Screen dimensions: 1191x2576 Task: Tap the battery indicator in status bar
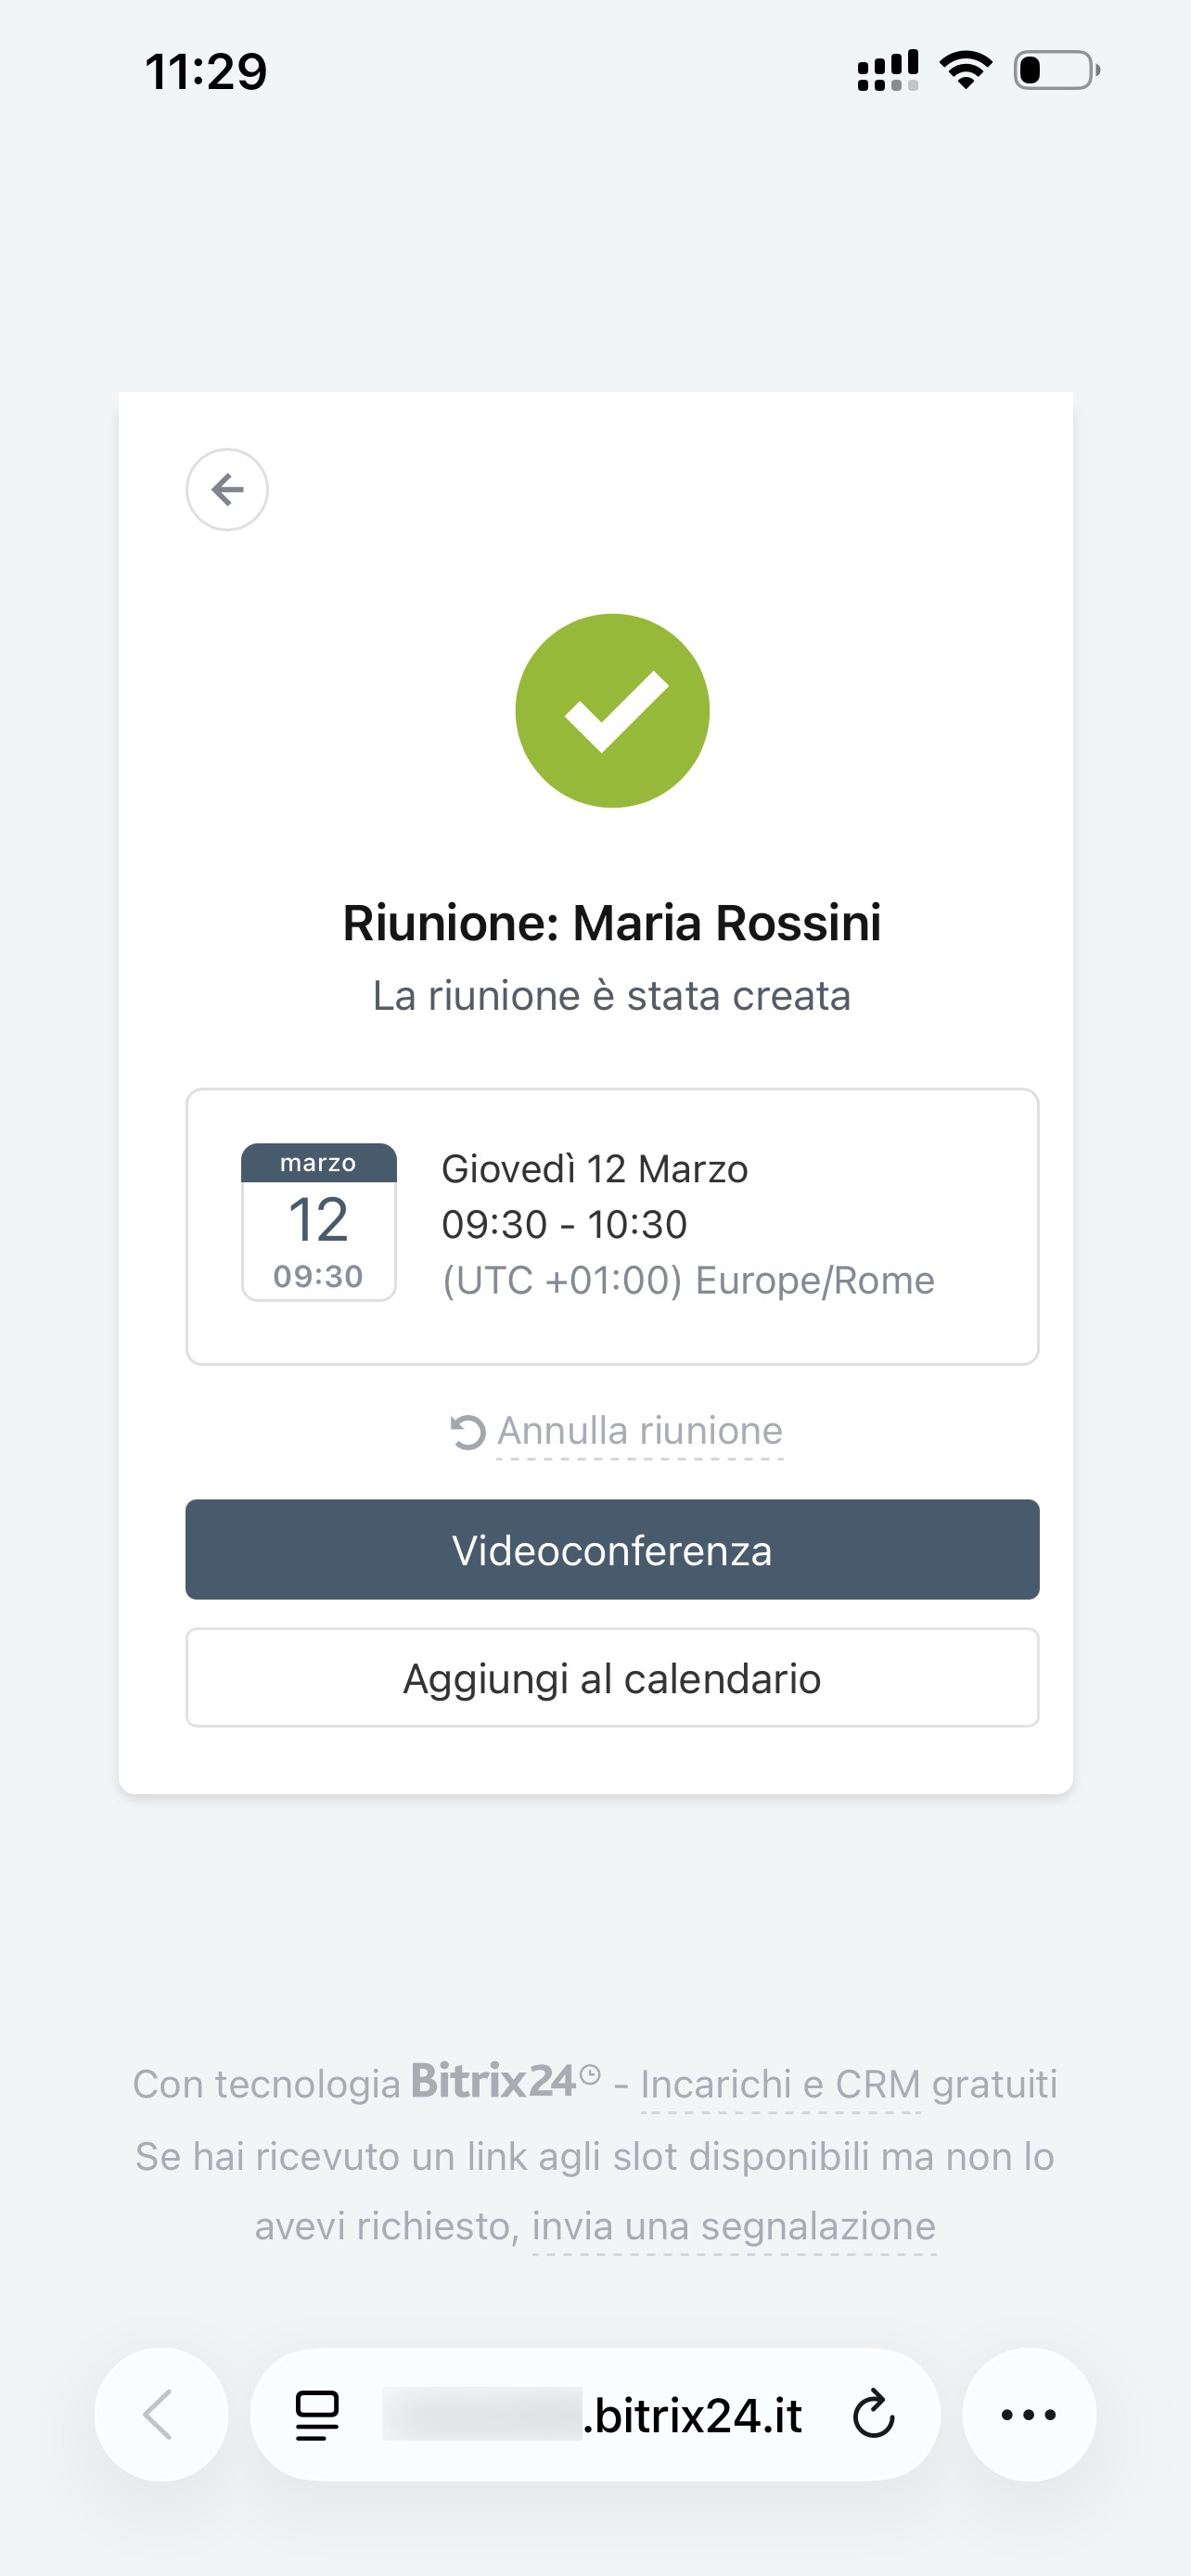[1056, 71]
